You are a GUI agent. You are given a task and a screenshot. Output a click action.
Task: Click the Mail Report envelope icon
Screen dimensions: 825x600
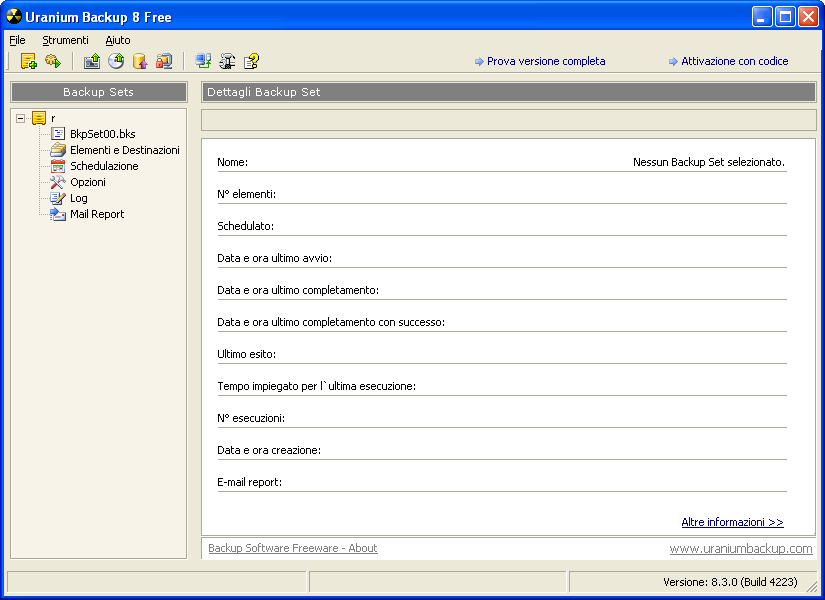(58, 214)
